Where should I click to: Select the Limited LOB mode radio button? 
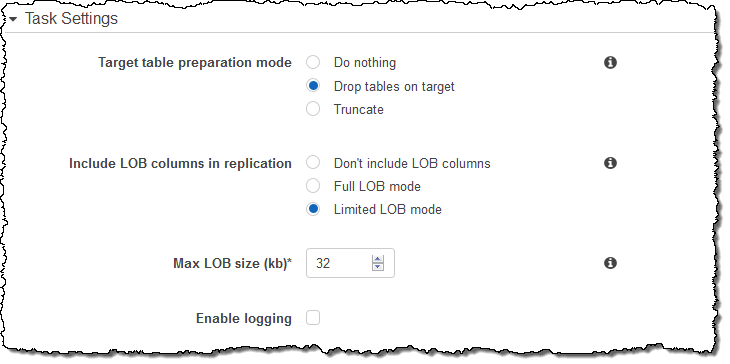(313, 209)
